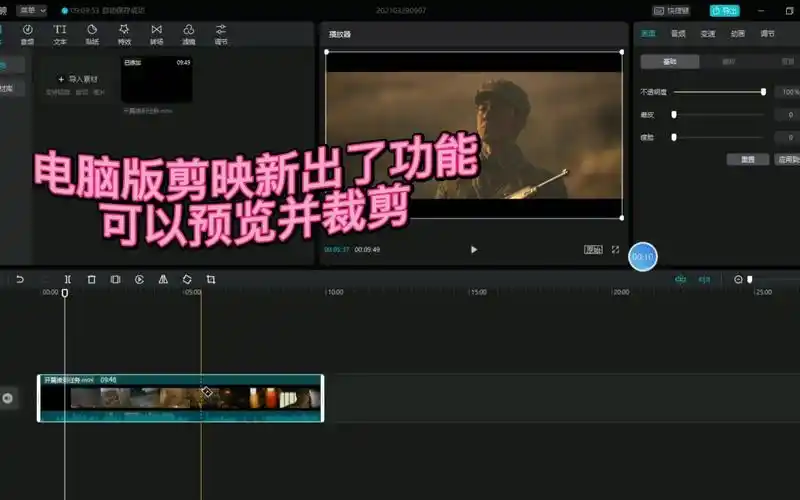
Task: Switch to the 调节 tab in properties panel
Action: (767, 34)
